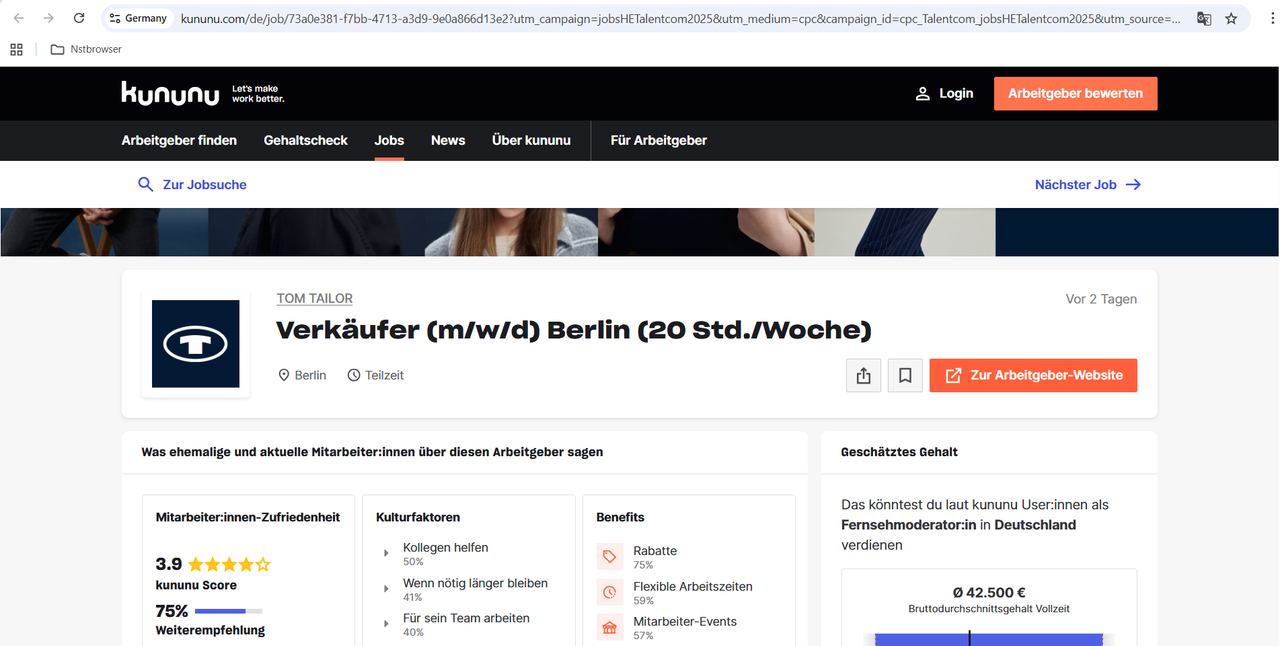The image size is (1280, 646).
Task: Click the Benefits heading
Action: pos(620,517)
